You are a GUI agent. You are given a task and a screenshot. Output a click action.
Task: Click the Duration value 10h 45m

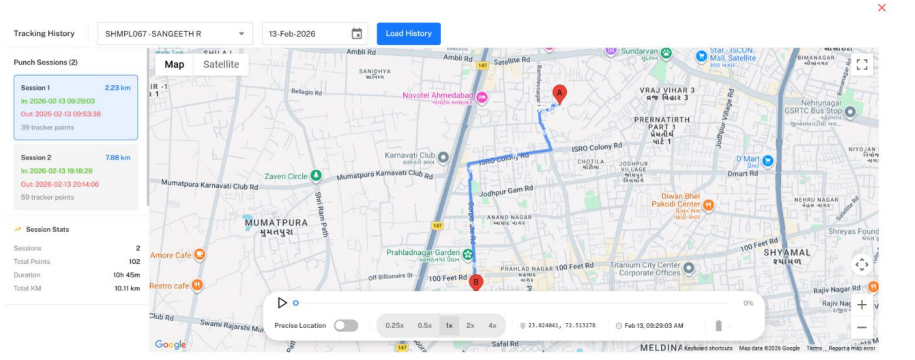tap(127, 275)
